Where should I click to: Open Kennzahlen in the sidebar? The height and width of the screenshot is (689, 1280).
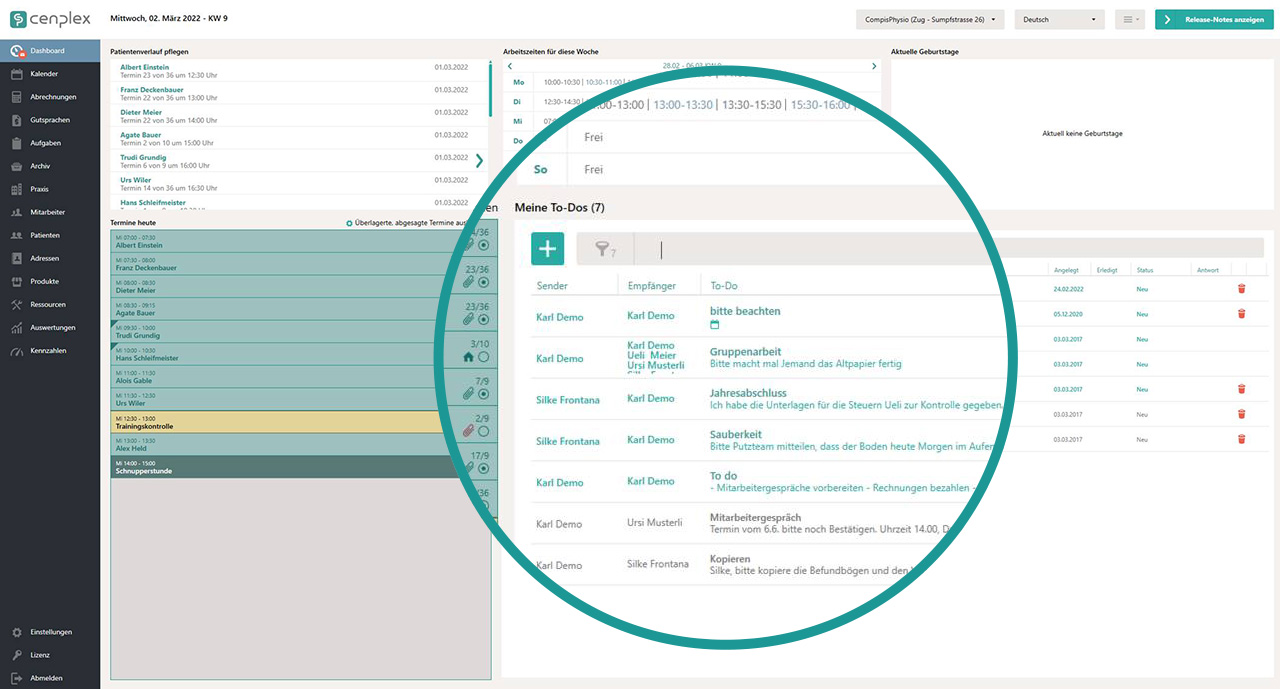point(50,351)
